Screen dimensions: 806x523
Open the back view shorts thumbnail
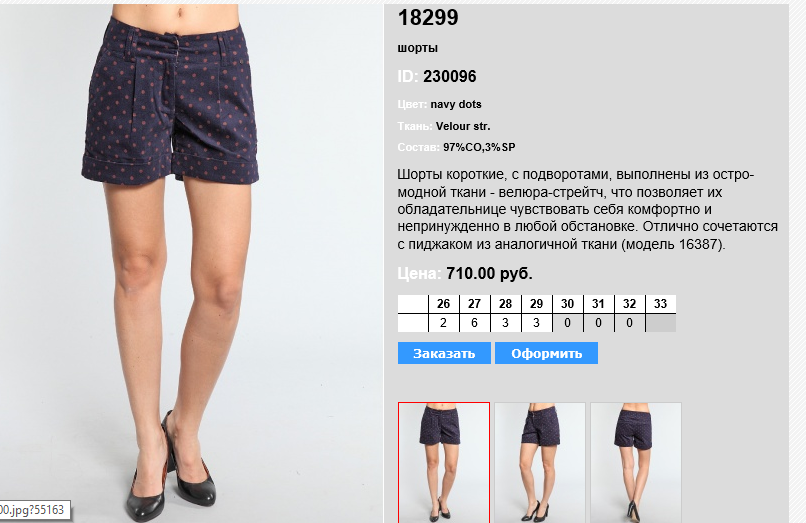tap(636, 462)
